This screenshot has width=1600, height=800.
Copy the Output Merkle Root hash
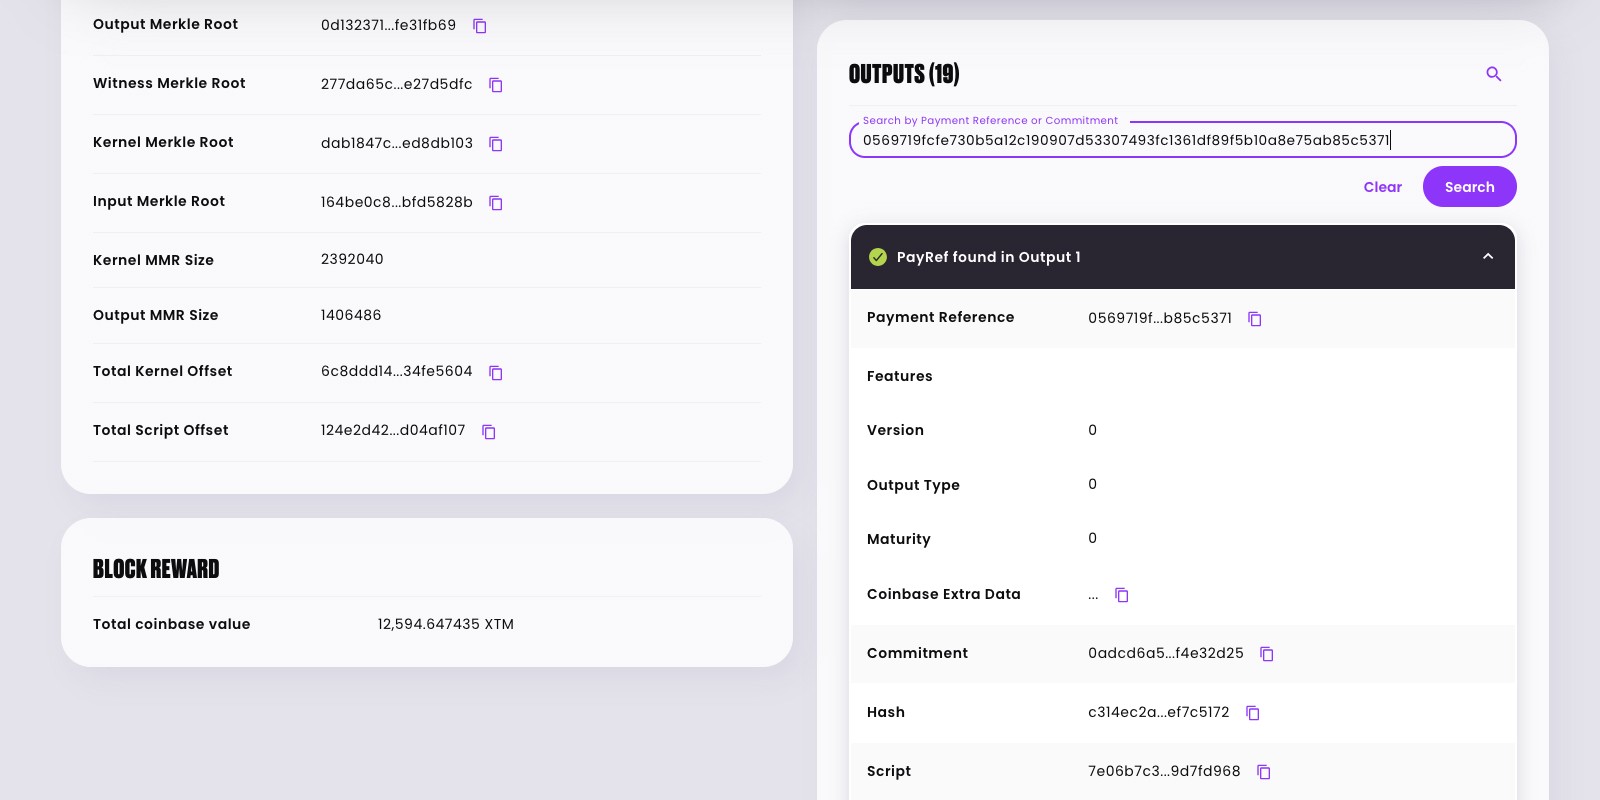point(479,26)
